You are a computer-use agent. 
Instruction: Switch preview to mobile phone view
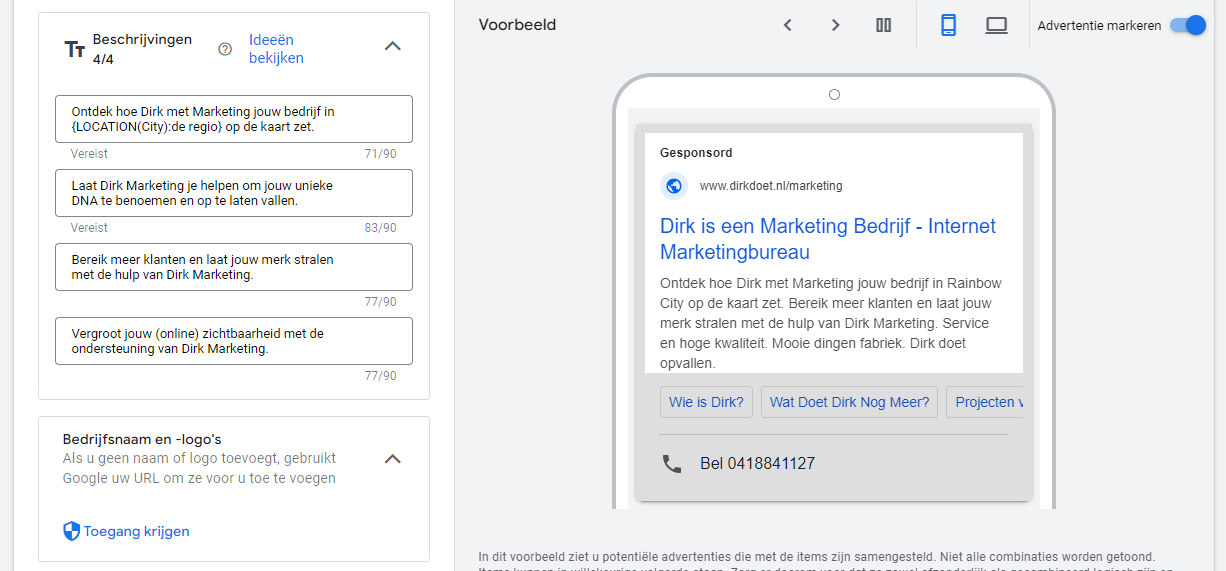point(948,25)
